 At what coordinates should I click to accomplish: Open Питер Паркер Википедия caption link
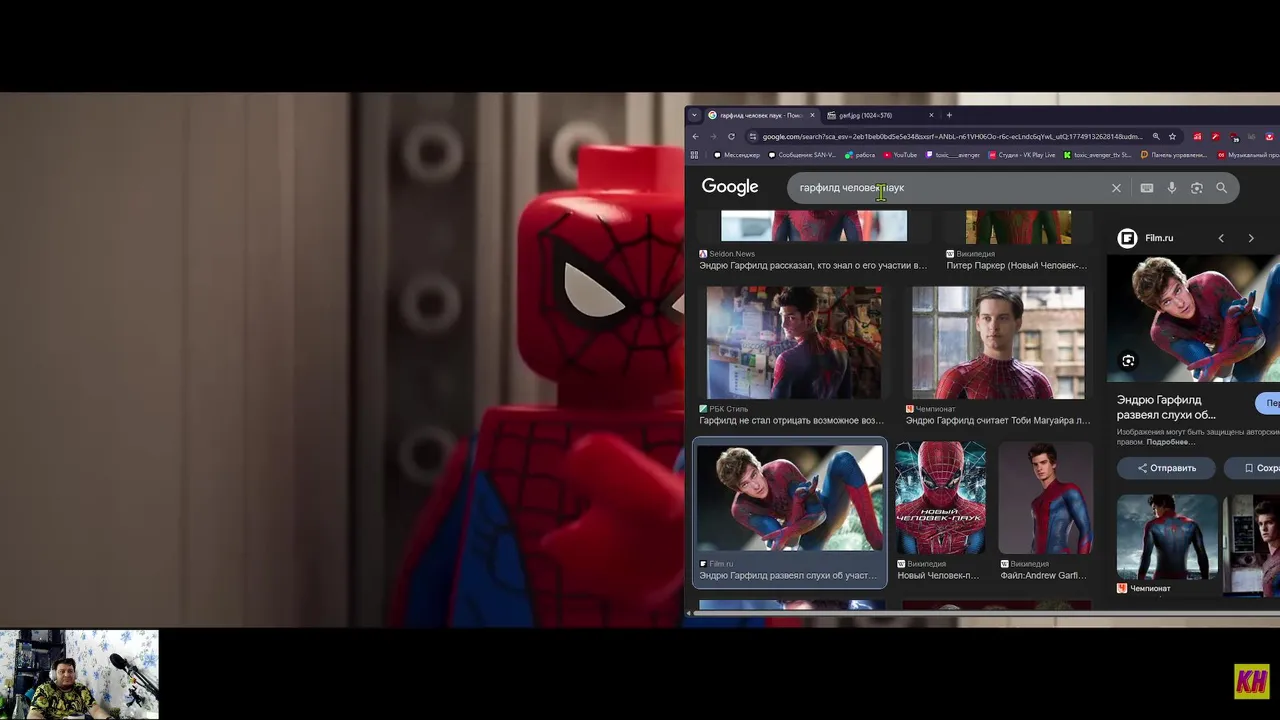pyautogui.click(x=1016, y=265)
